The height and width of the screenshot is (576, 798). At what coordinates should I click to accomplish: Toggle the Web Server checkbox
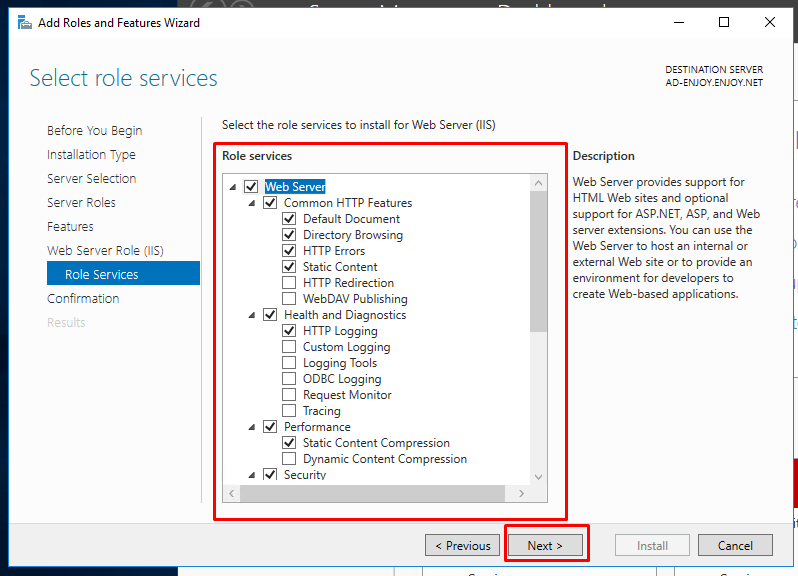point(251,187)
